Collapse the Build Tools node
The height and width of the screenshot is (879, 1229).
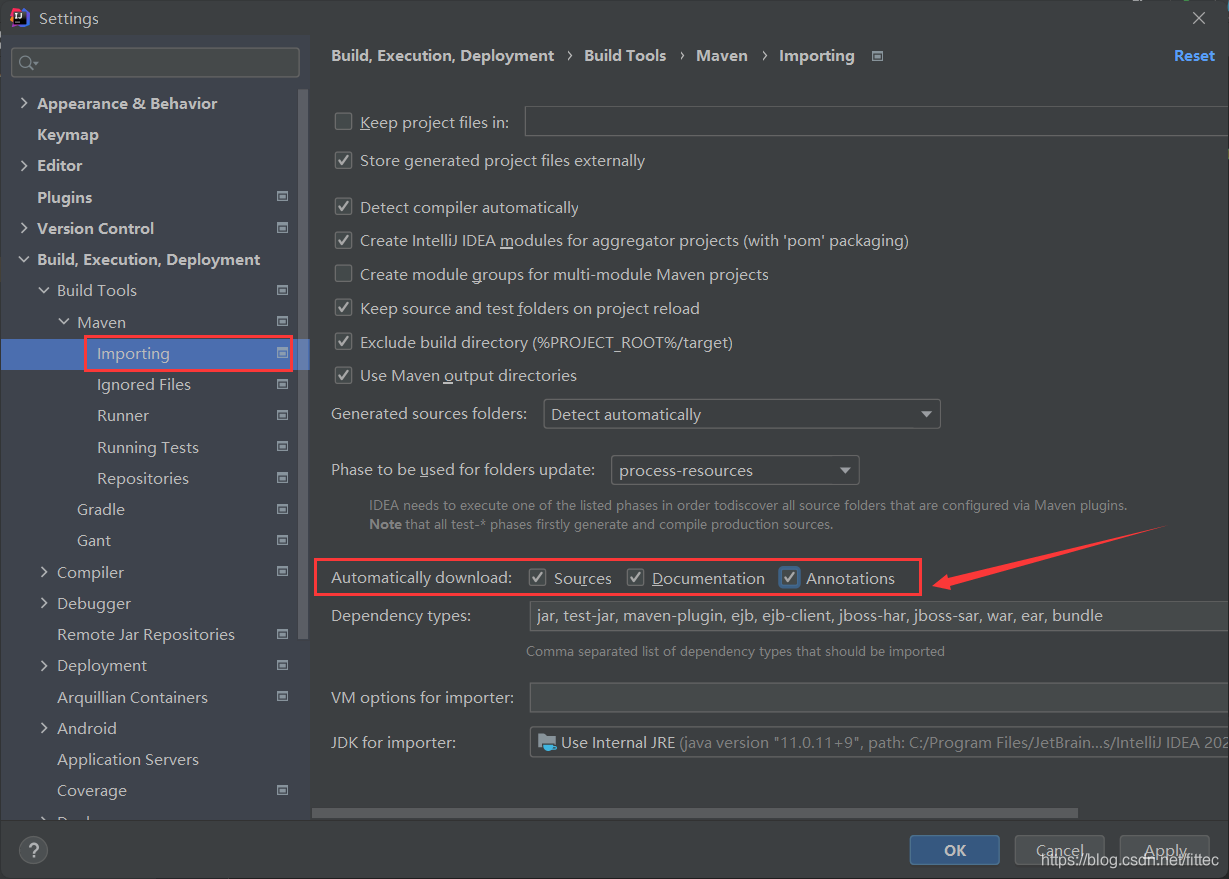pos(44,291)
